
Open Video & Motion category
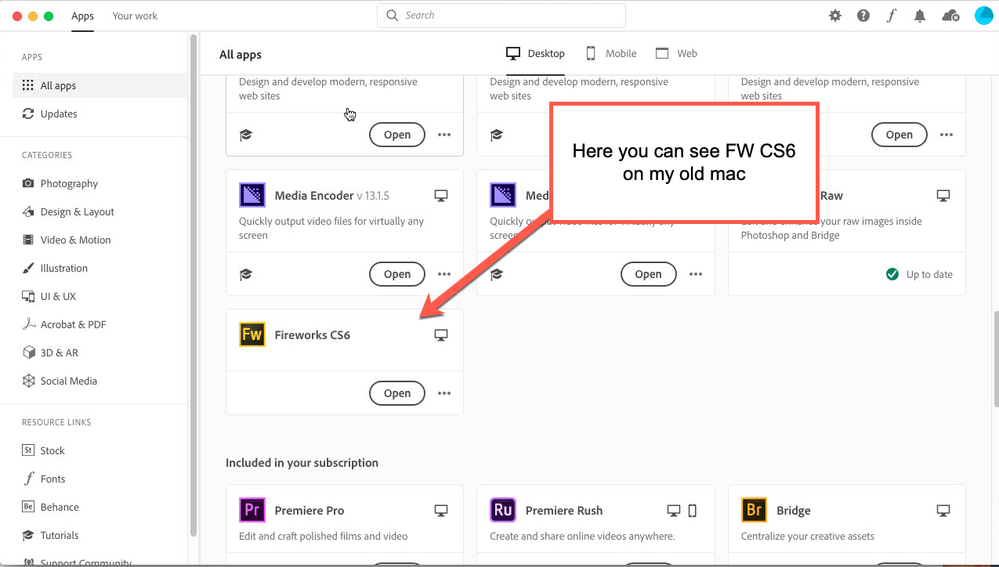coord(67,240)
